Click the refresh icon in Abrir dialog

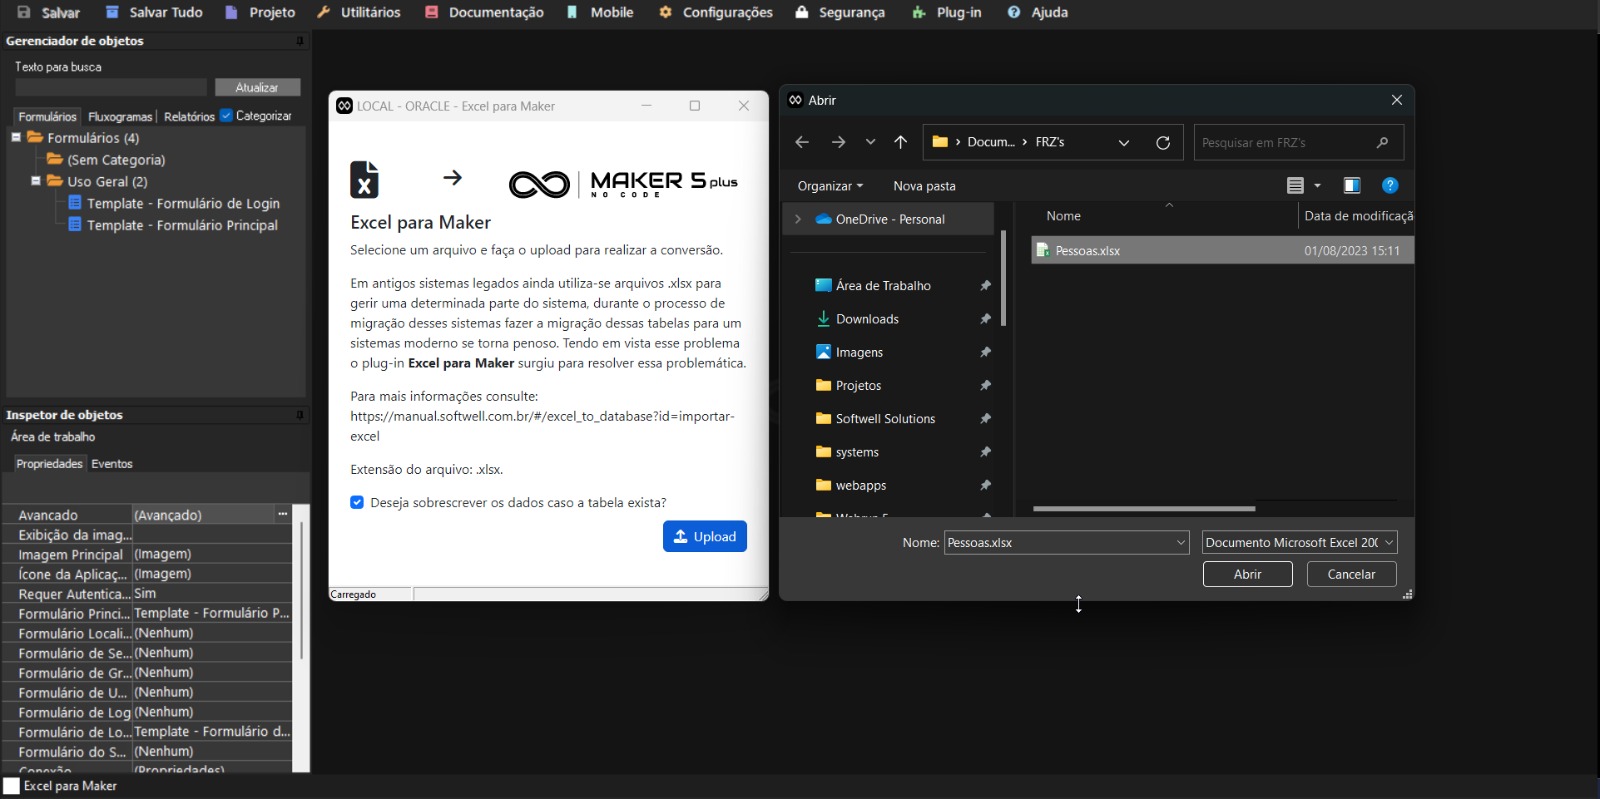pos(1162,142)
